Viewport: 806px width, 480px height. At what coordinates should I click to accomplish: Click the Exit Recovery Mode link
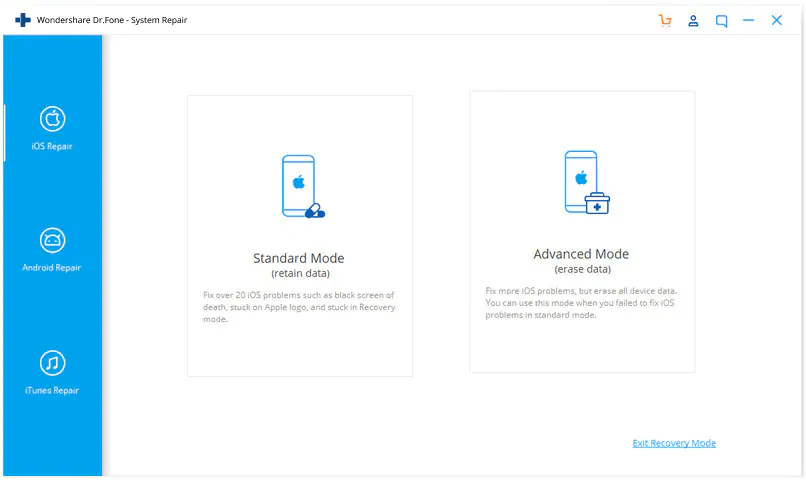click(674, 443)
